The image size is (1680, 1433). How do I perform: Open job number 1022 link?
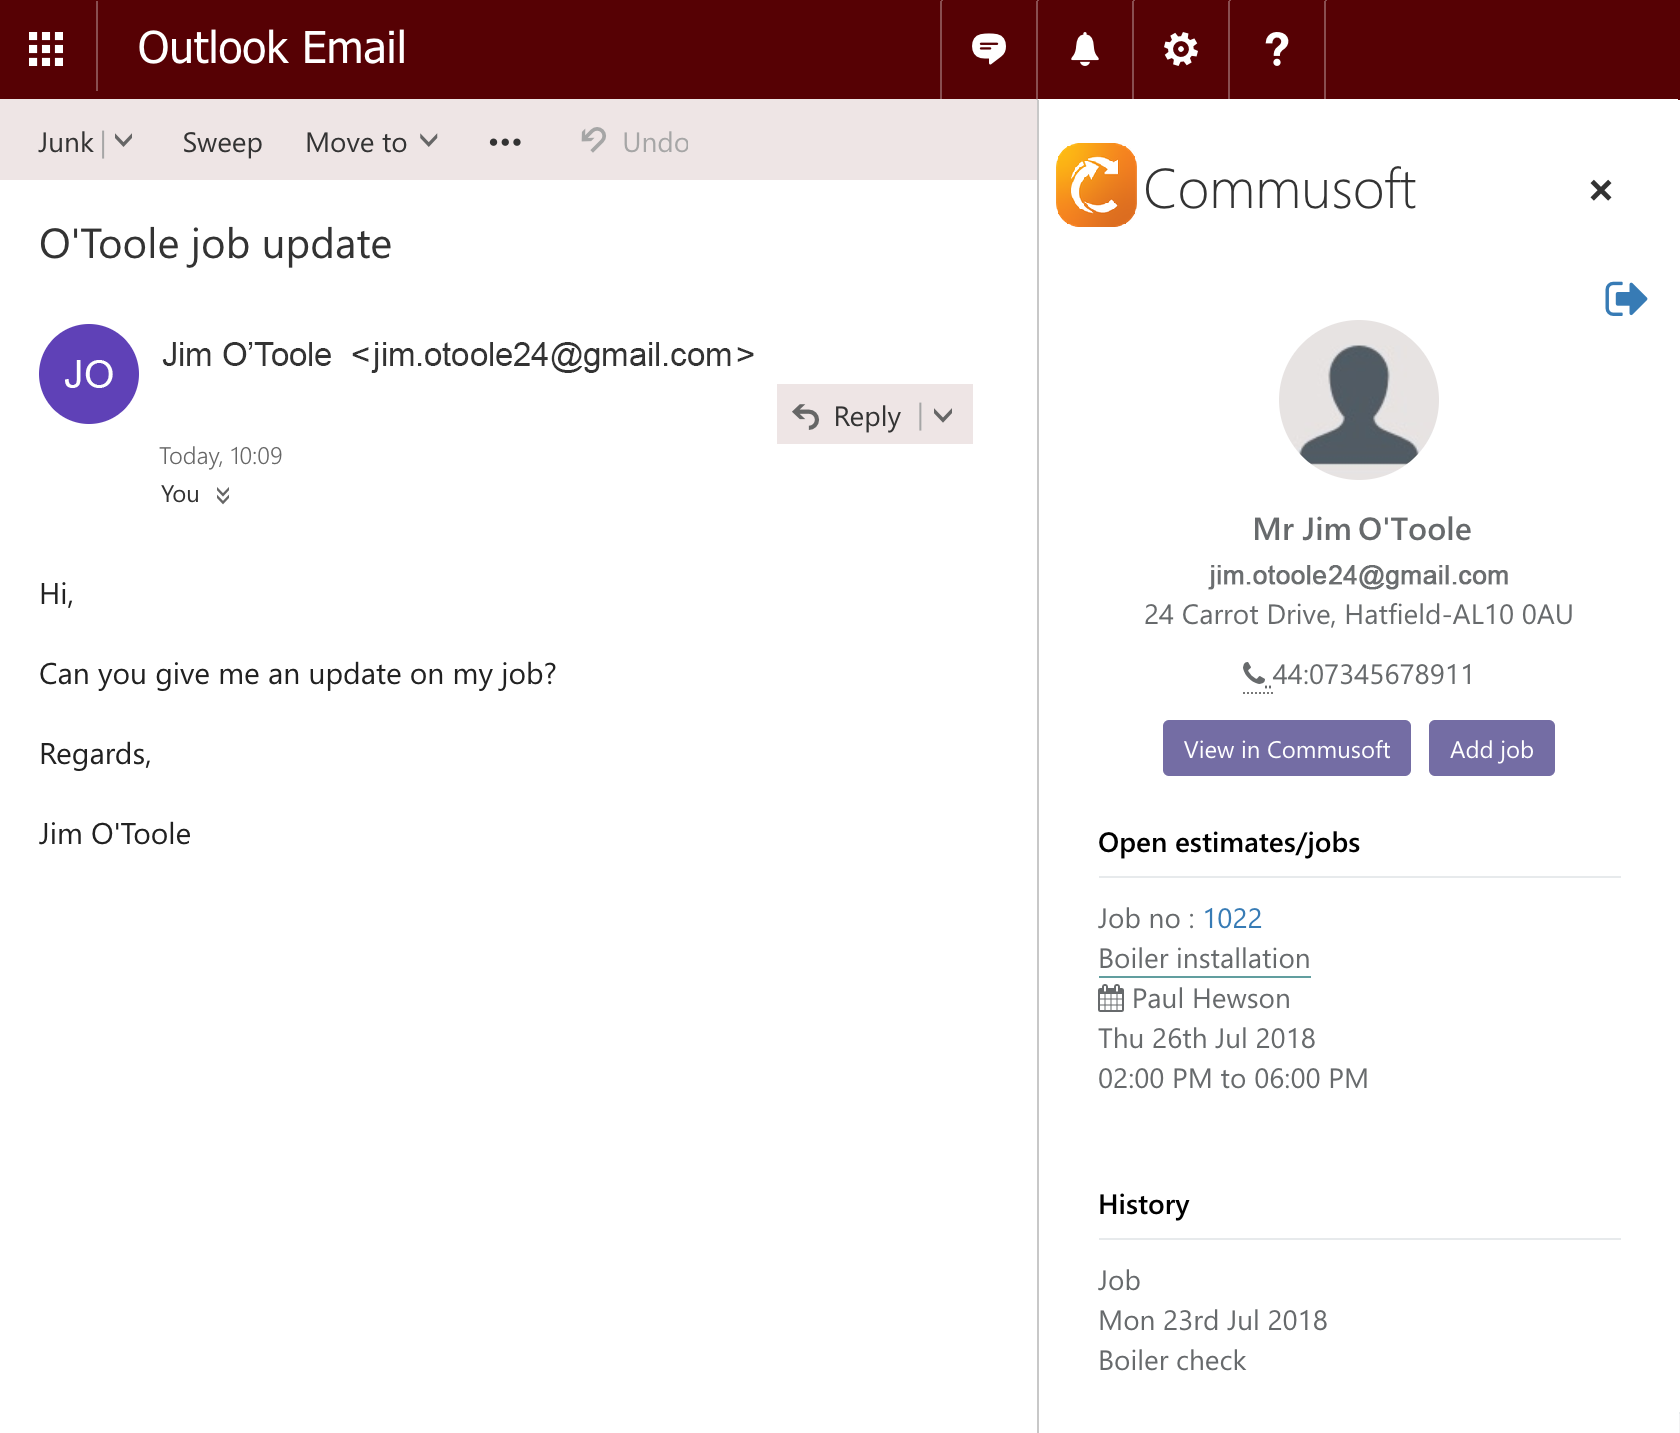point(1232,918)
